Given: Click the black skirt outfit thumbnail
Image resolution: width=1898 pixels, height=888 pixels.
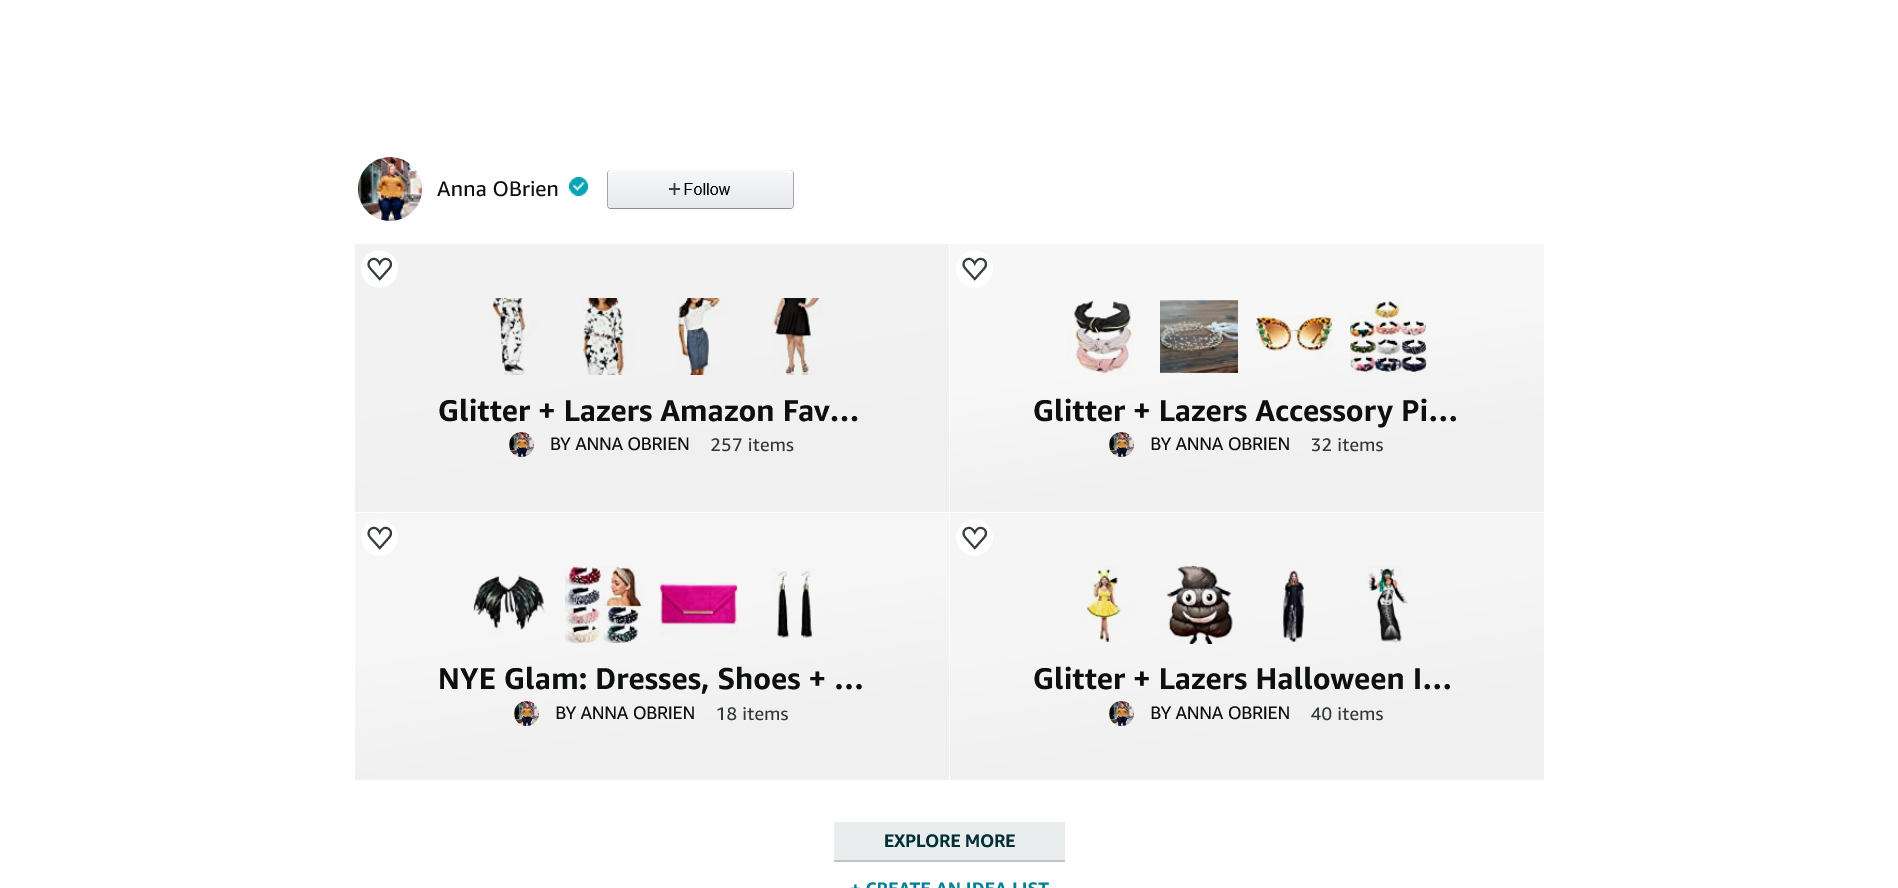Looking at the screenshot, I should coord(795,336).
